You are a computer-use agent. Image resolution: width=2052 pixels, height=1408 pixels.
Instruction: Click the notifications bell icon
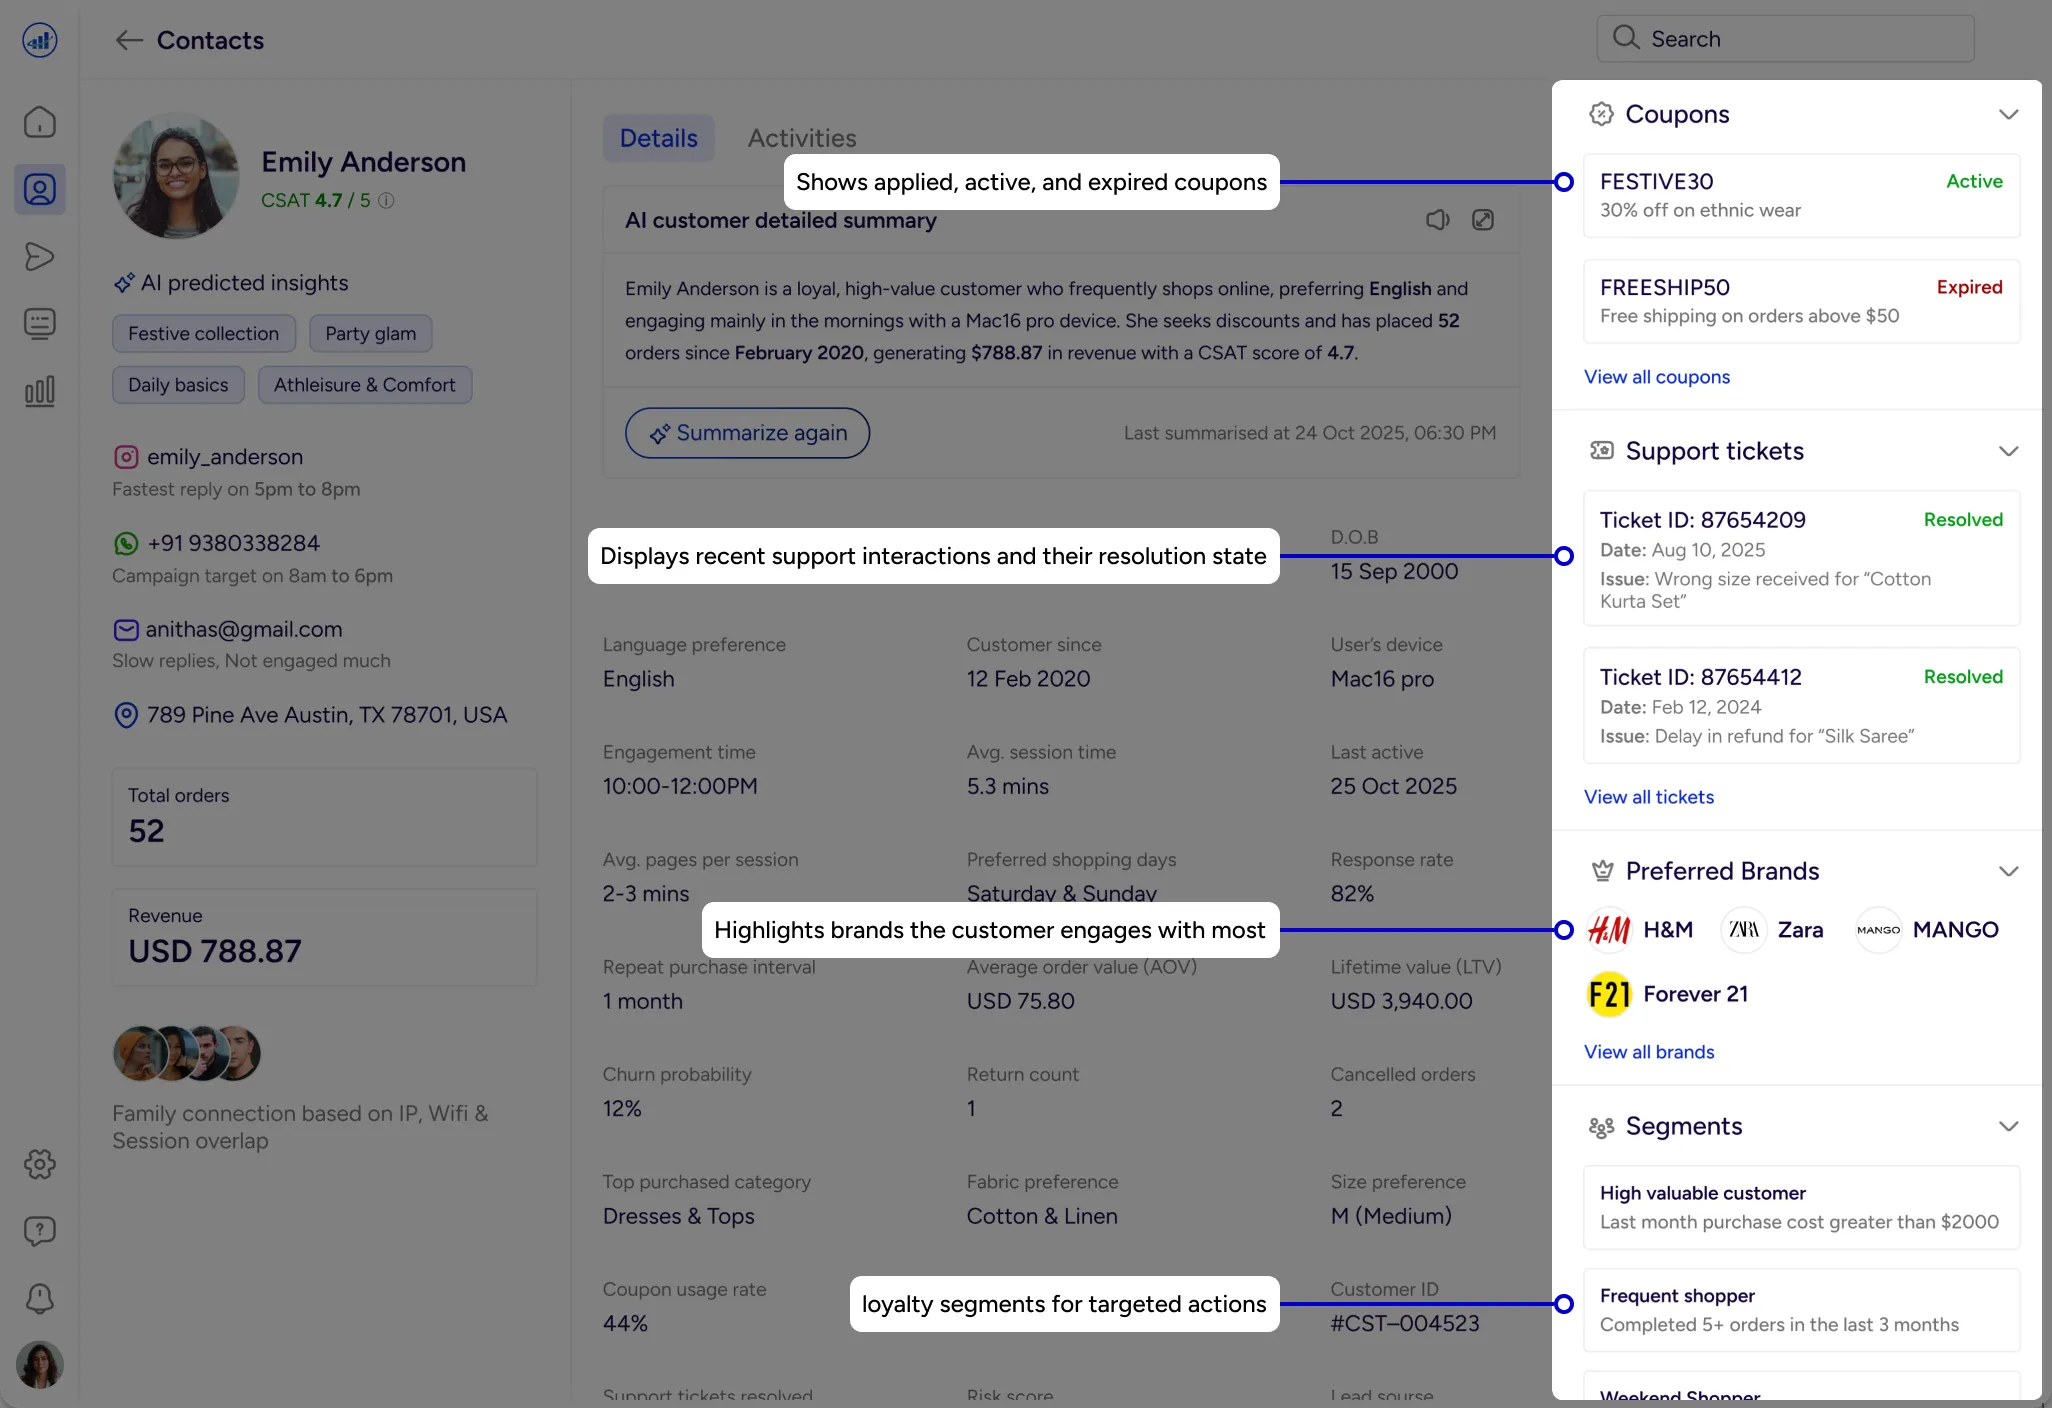point(40,1298)
